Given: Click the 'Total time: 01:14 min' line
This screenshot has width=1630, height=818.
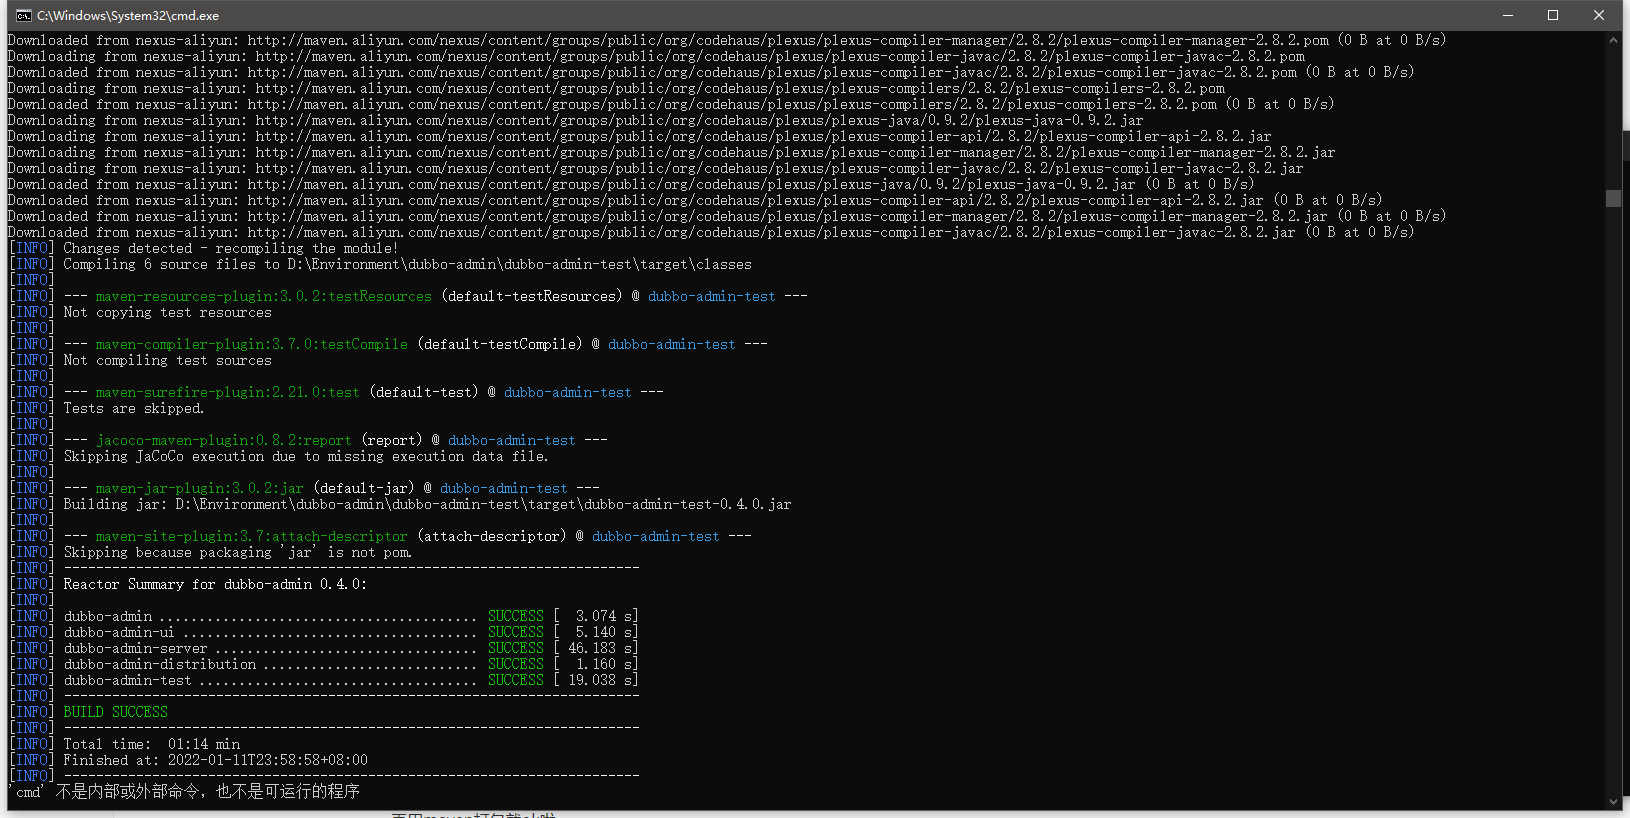Looking at the screenshot, I should coord(152,744).
